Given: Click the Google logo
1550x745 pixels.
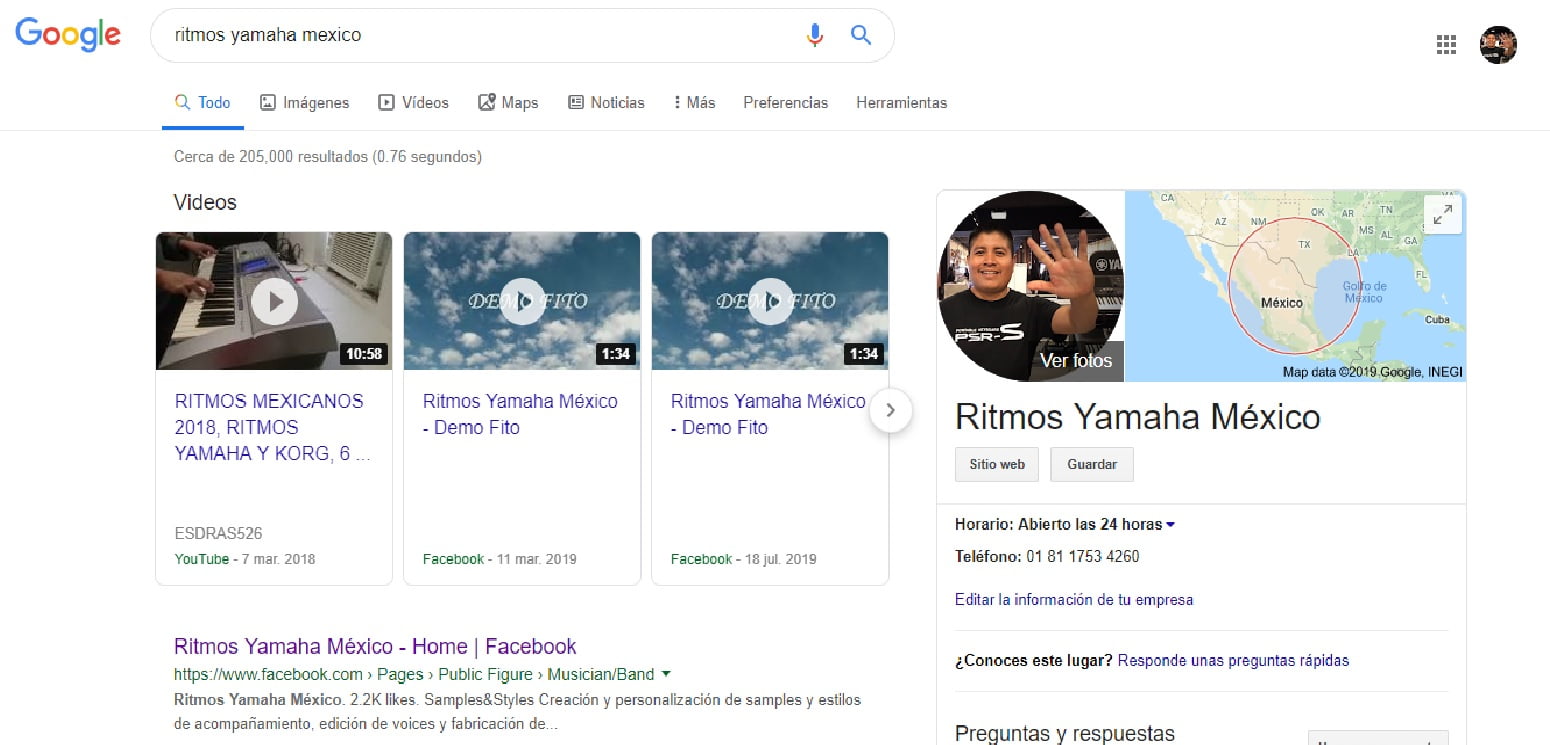Looking at the screenshot, I should coord(68,35).
